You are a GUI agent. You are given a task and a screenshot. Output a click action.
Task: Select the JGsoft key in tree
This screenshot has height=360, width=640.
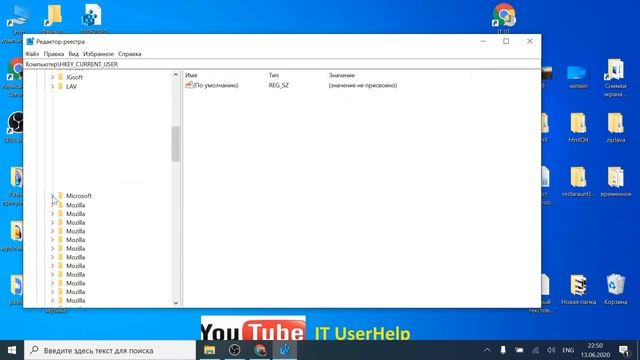tap(74, 77)
